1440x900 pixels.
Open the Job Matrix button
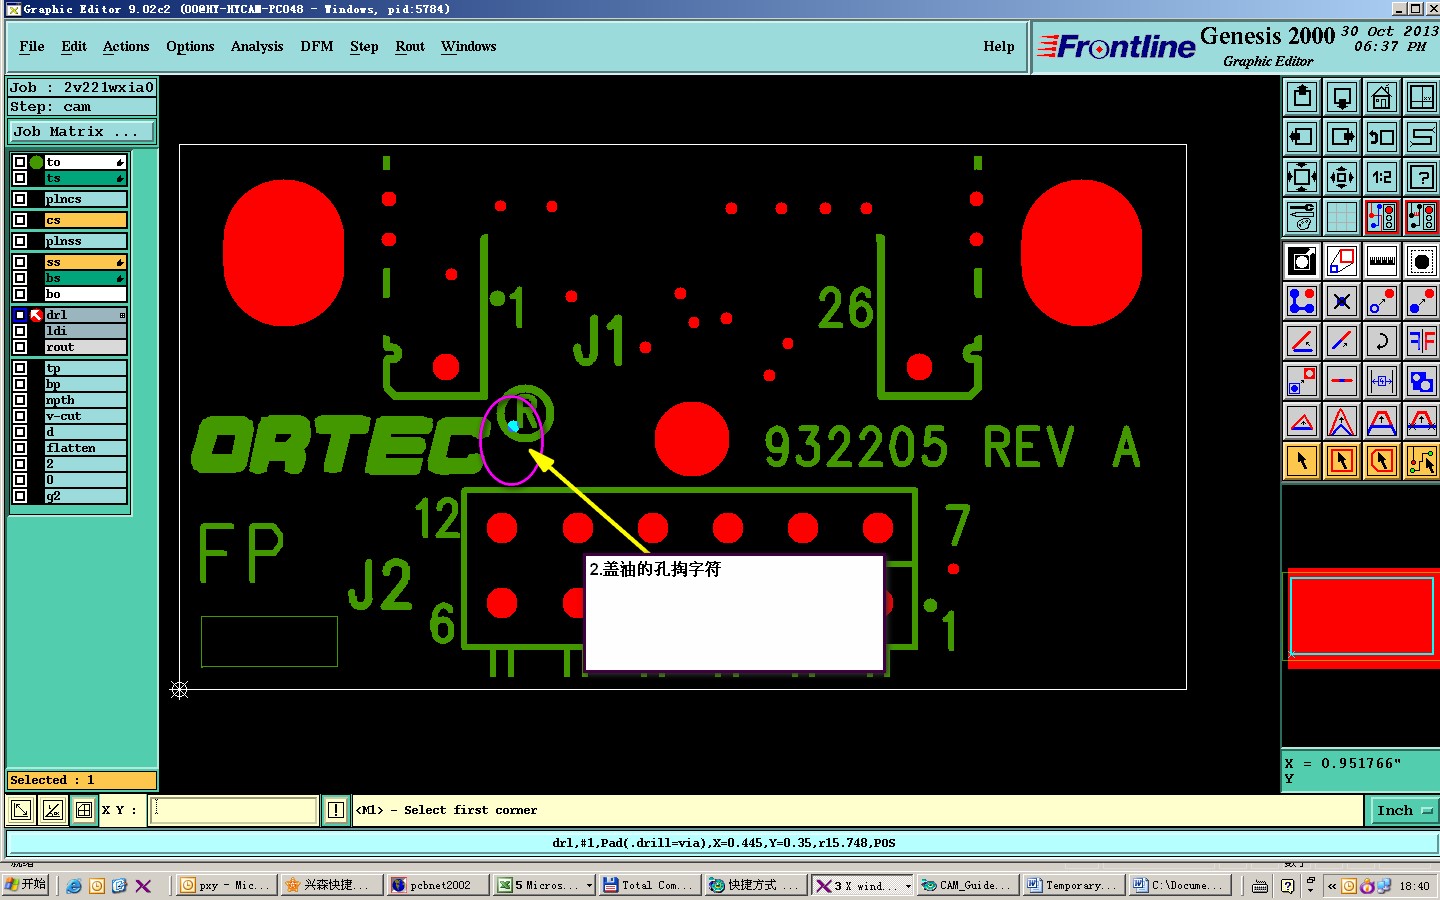click(x=83, y=132)
